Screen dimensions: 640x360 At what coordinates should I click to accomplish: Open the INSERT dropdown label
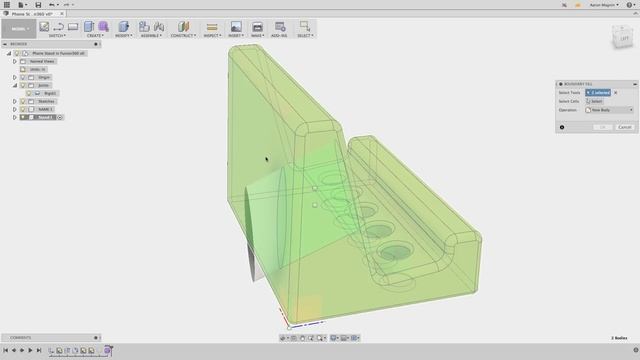click(x=236, y=36)
